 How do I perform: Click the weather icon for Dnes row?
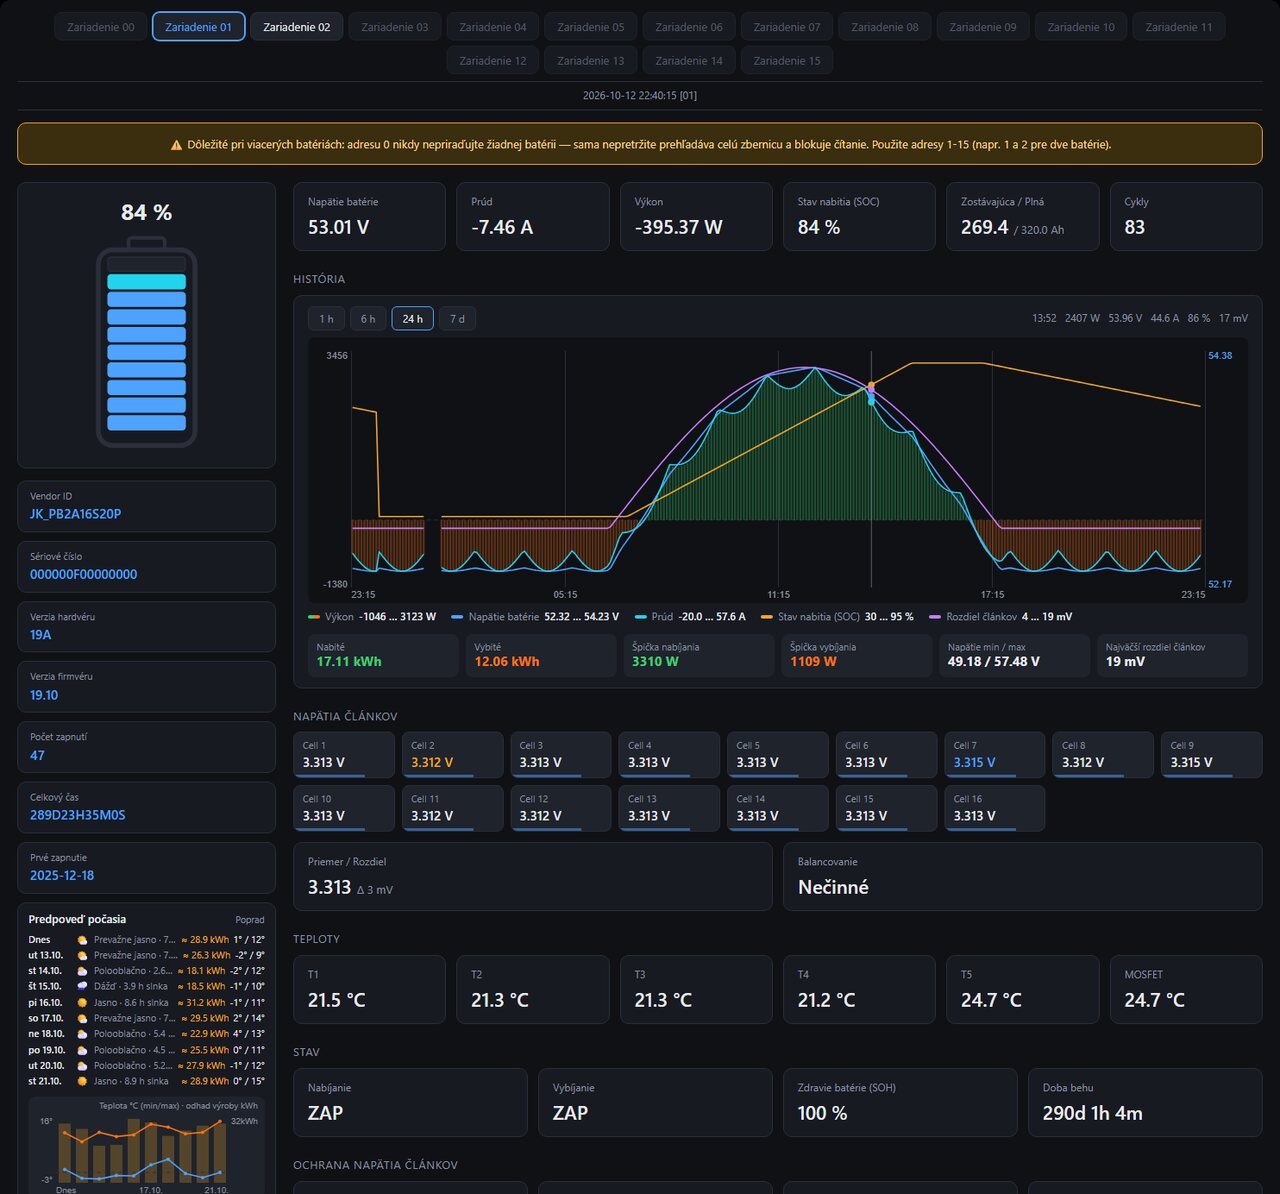coord(82,940)
